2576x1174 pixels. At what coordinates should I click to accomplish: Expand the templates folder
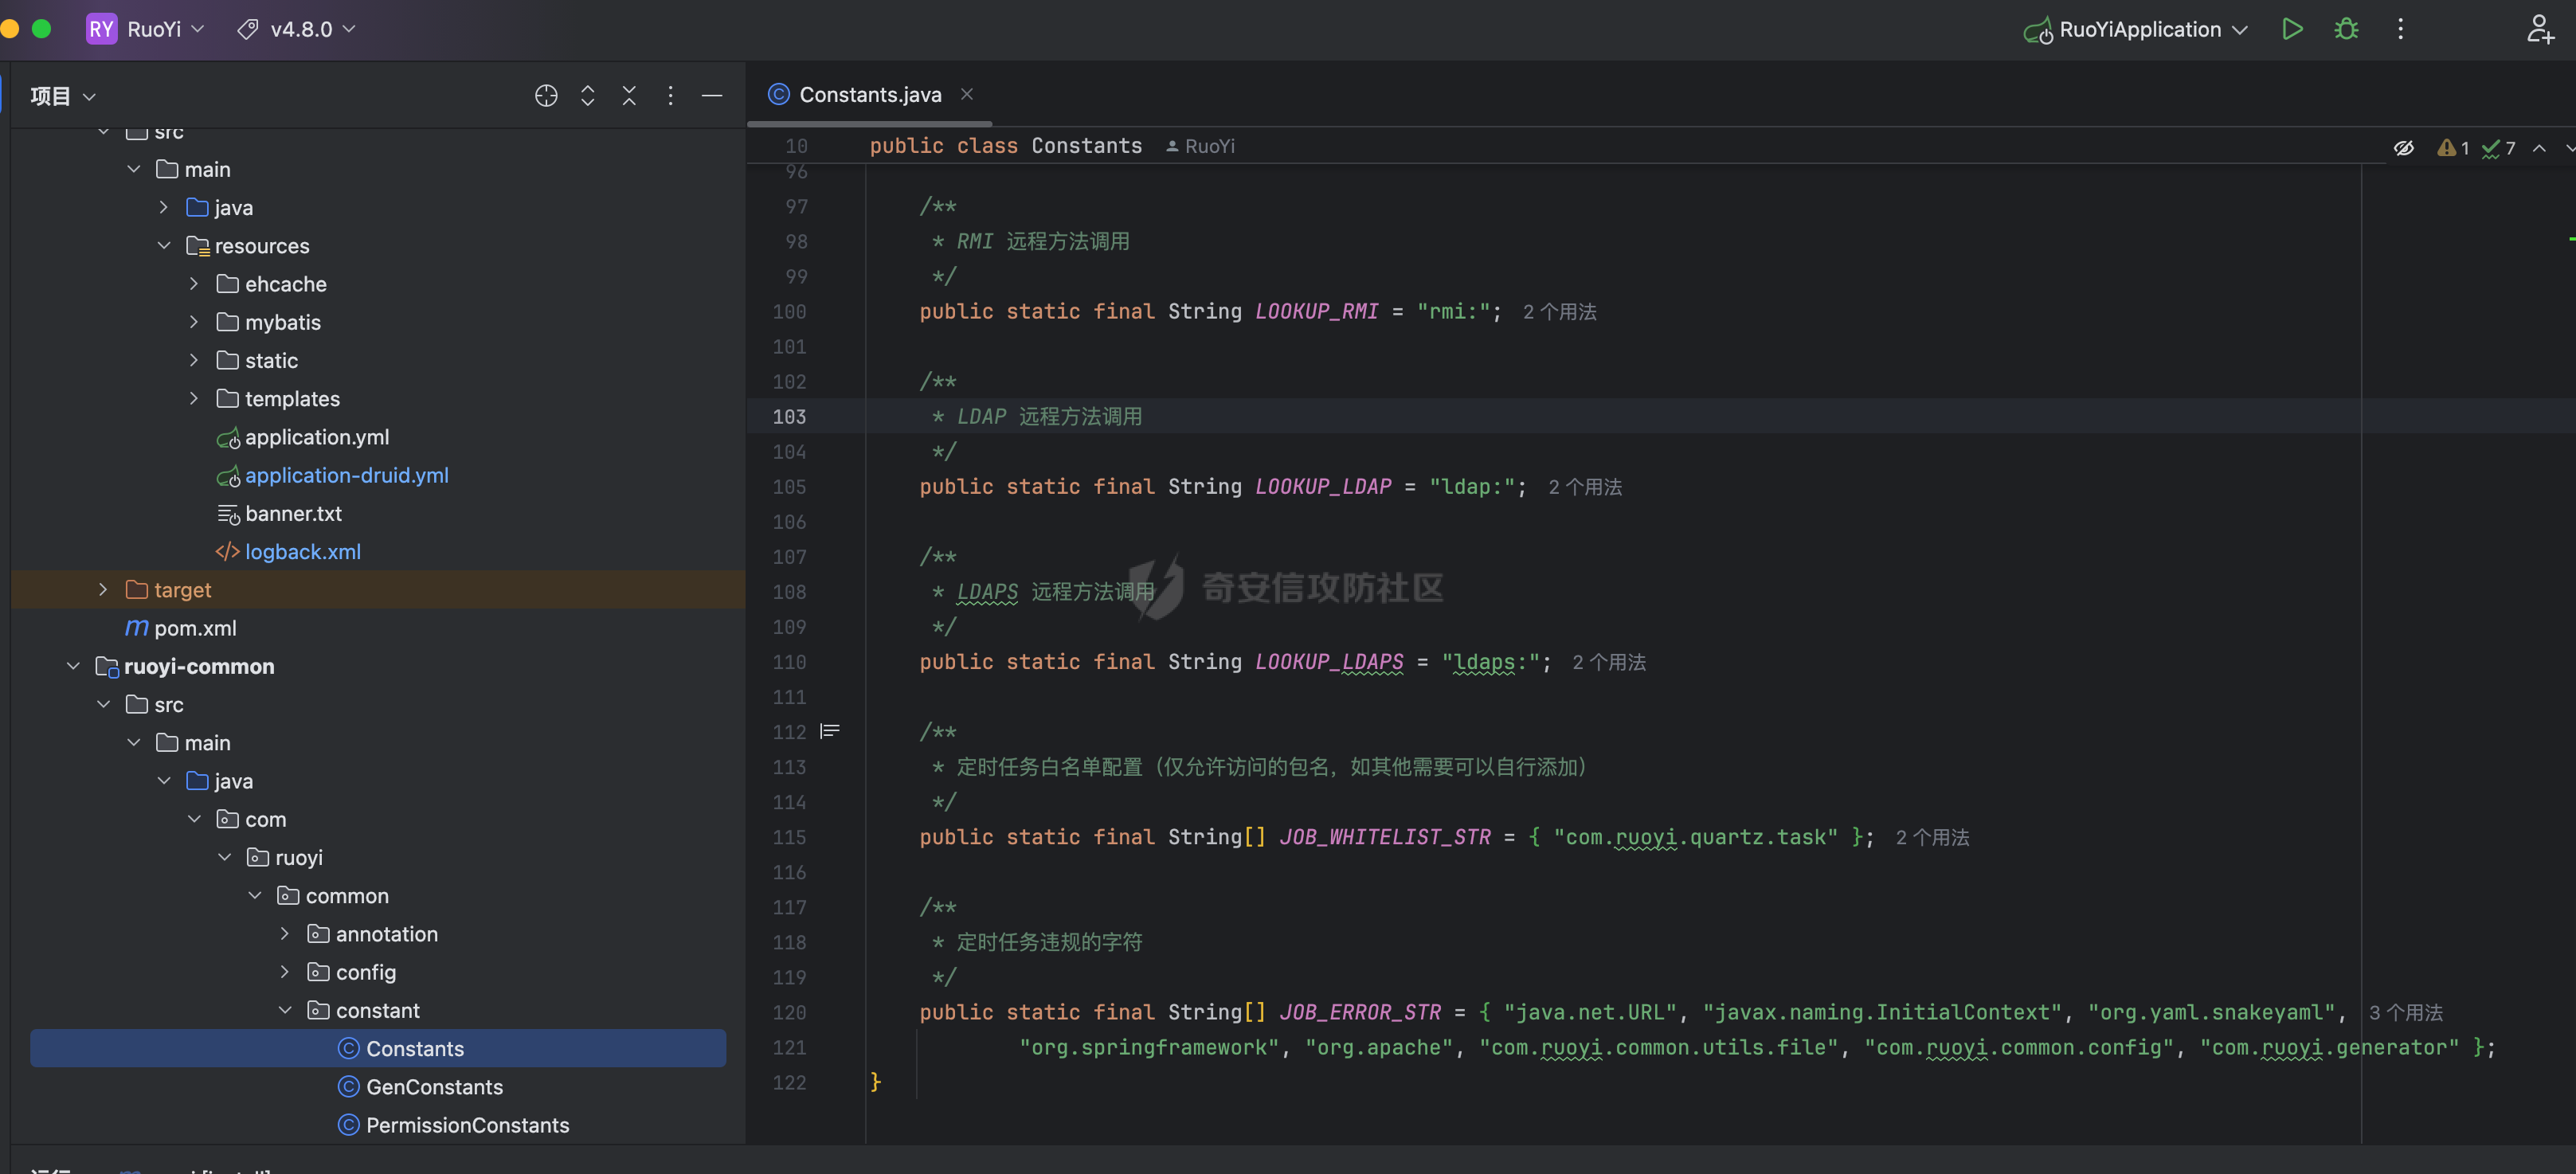(194, 399)
